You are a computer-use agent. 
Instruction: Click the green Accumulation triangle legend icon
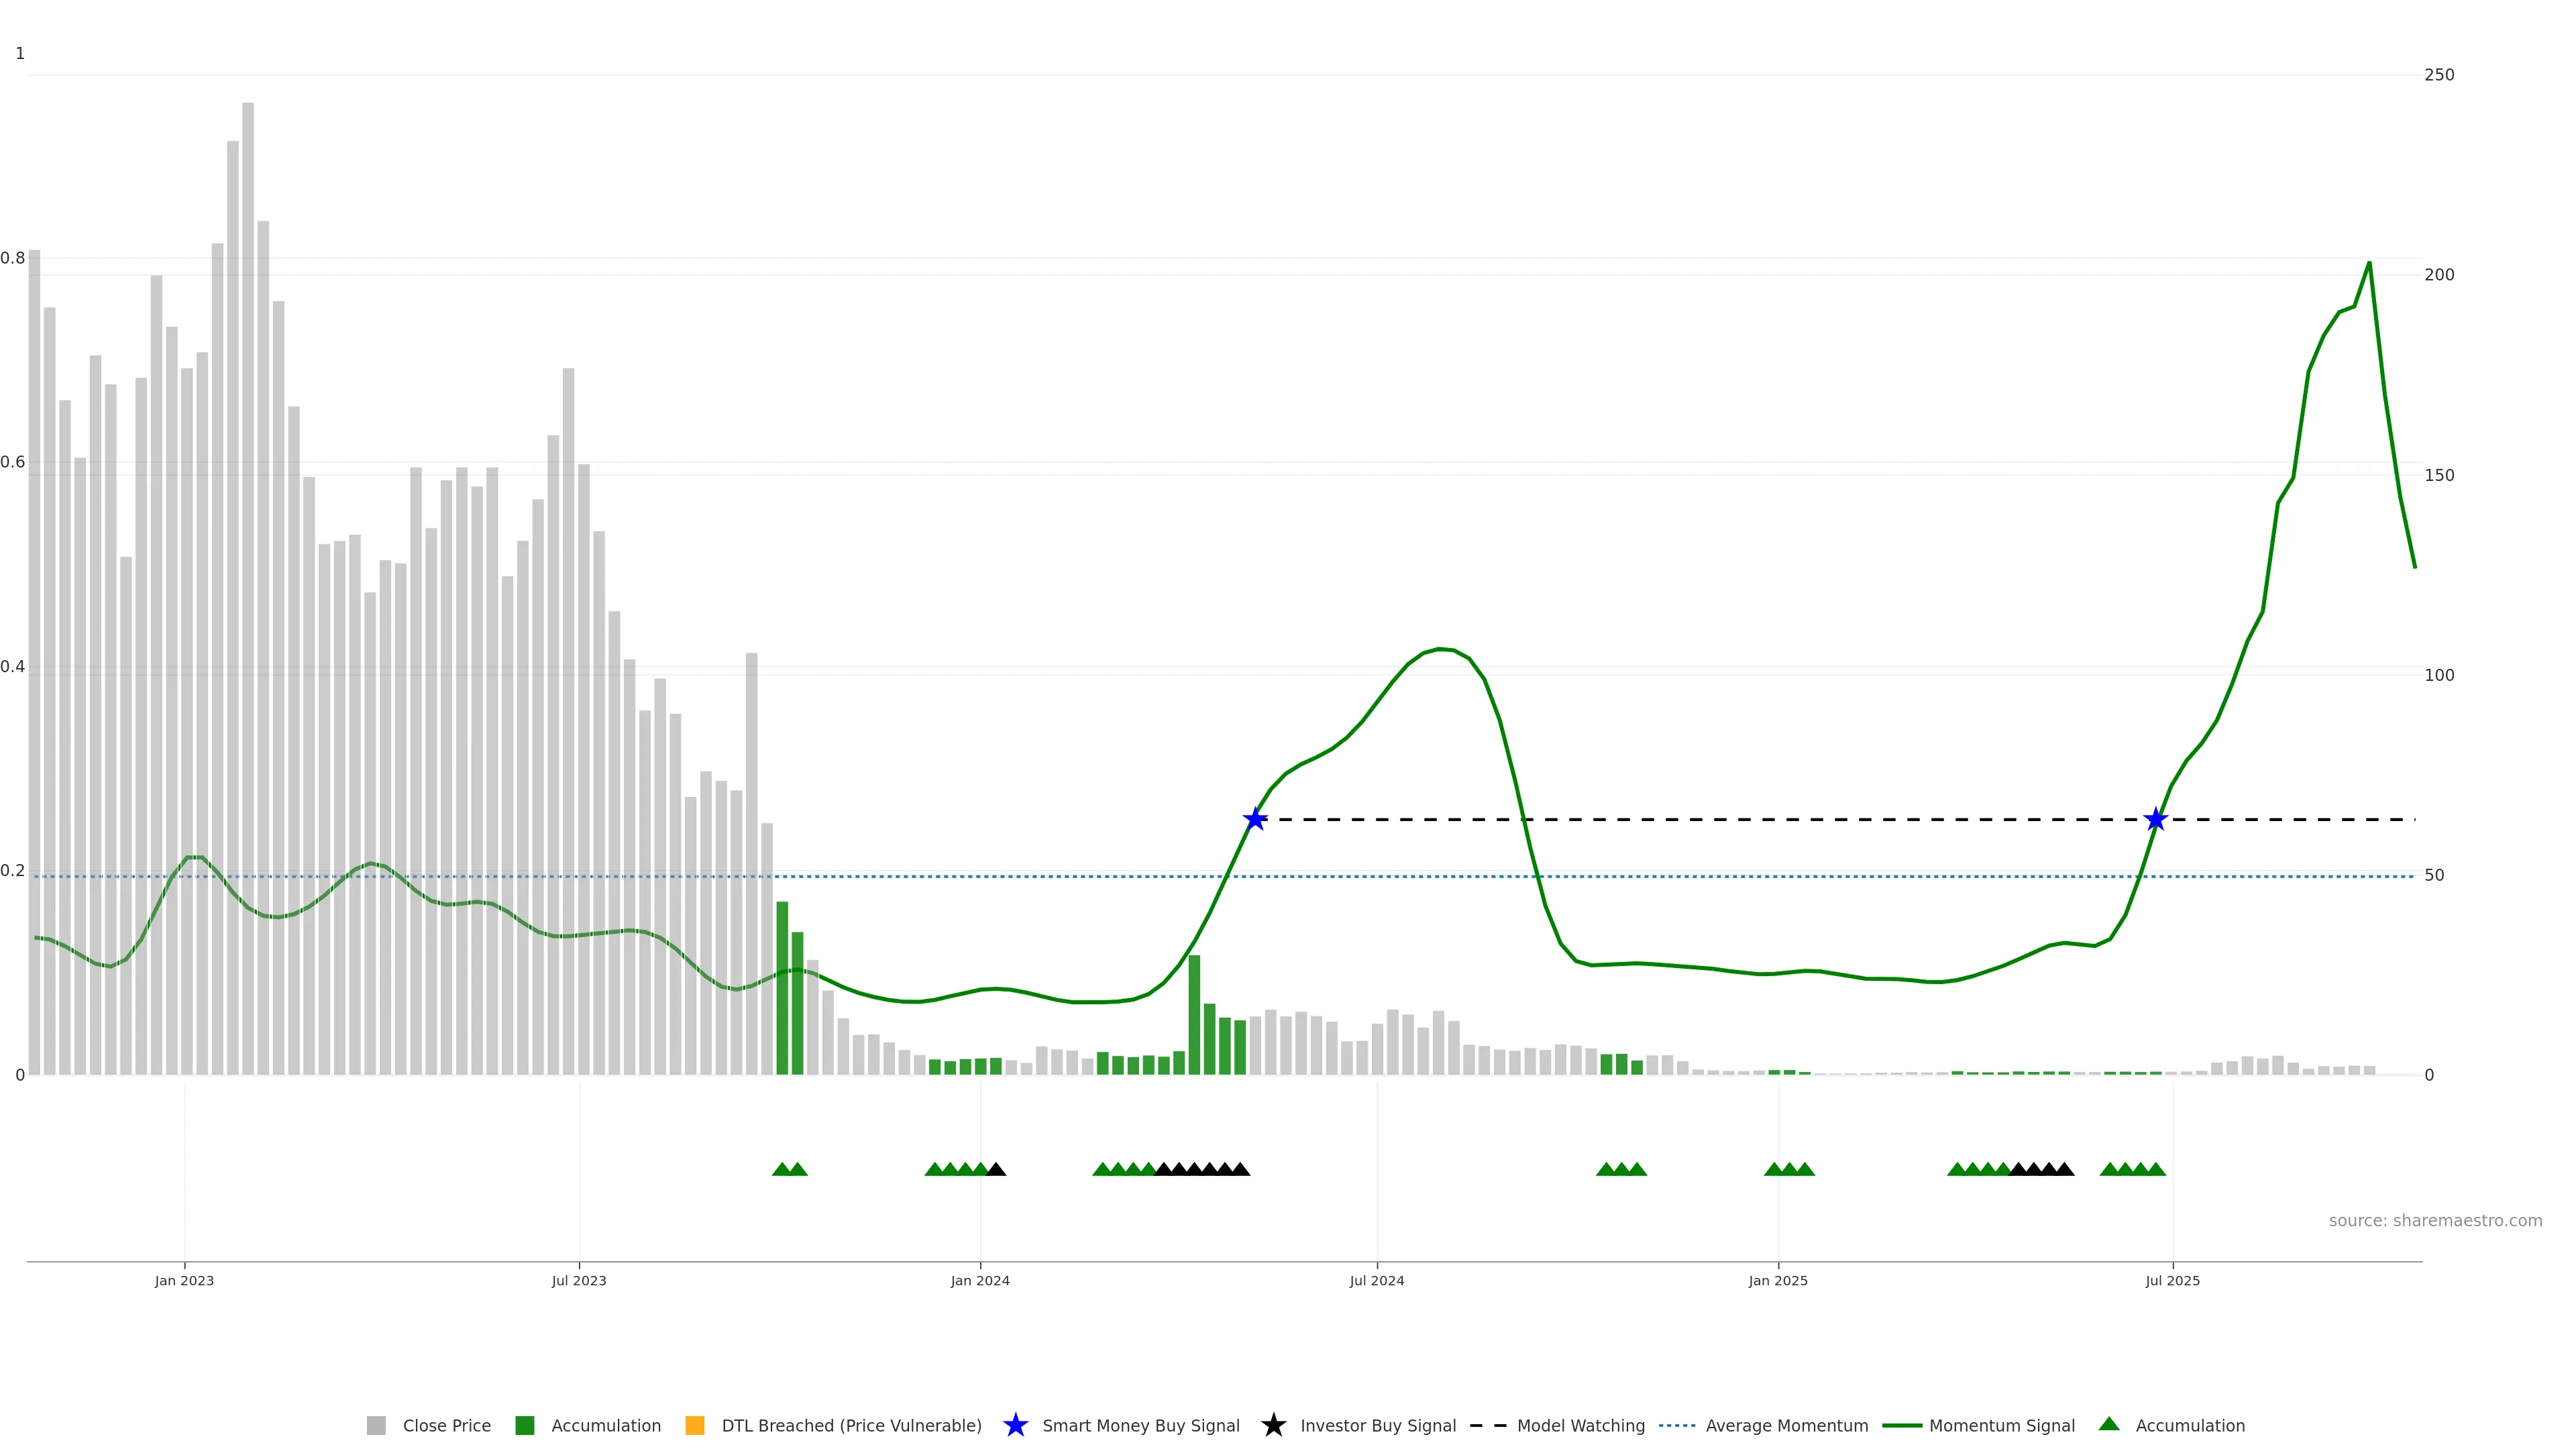tap(2109, 1424)
